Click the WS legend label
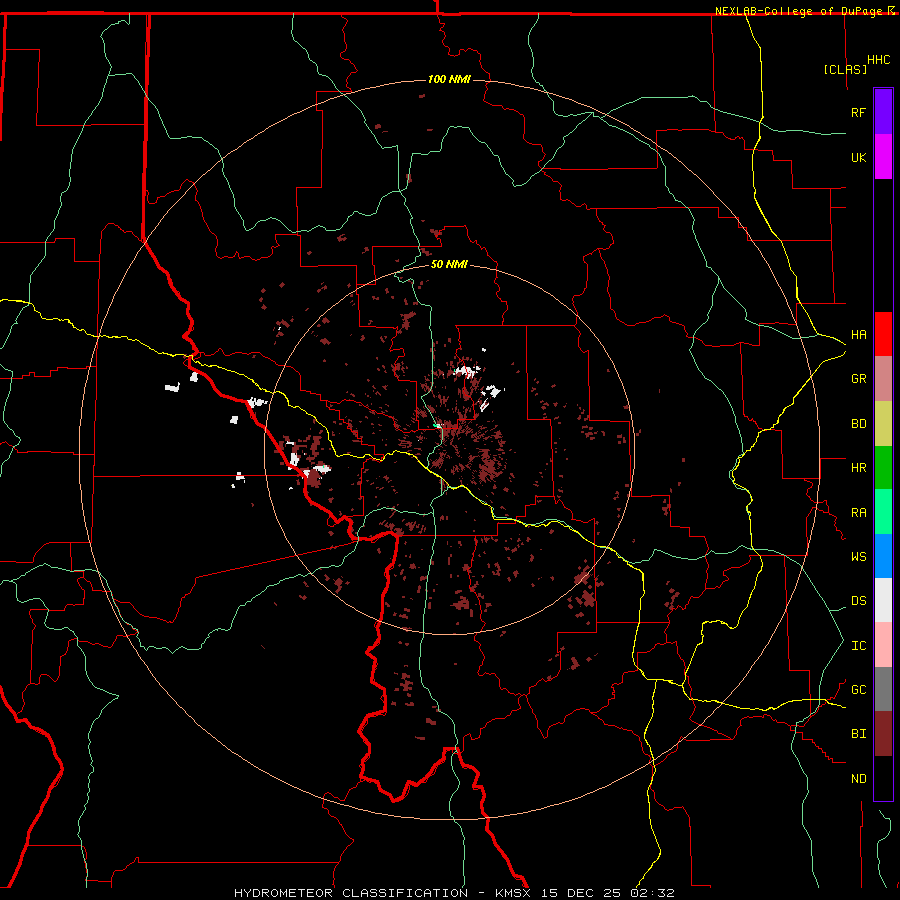900x900 pixels. tap(858, 557)
